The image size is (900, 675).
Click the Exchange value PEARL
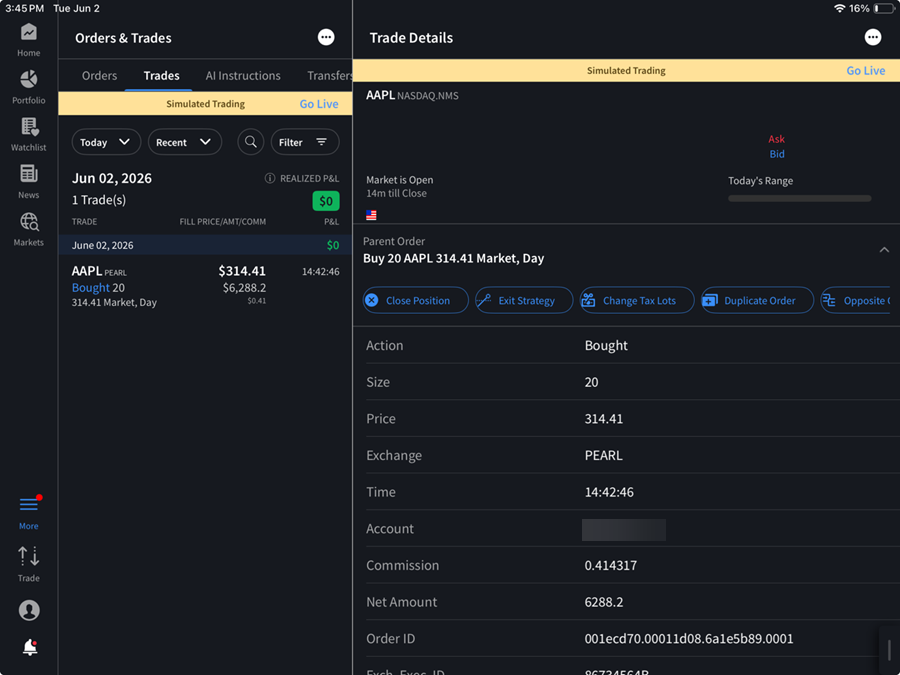(x=603, y=455)
